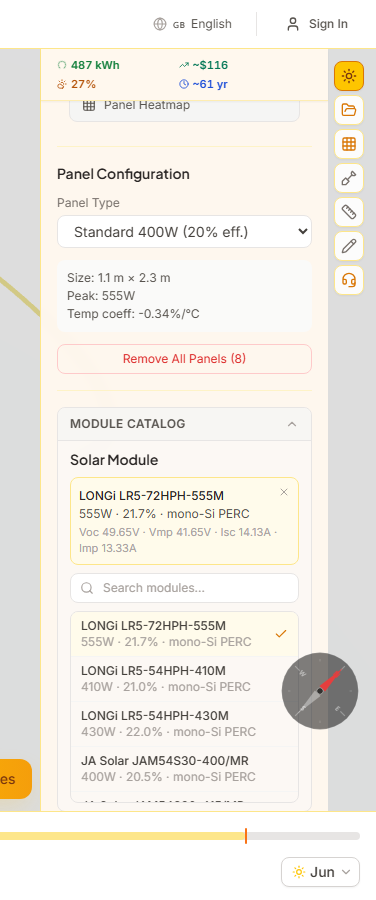Select LONGi LR5-54HPH-430M module
The image size is (376, 900).
click(184, 724)
